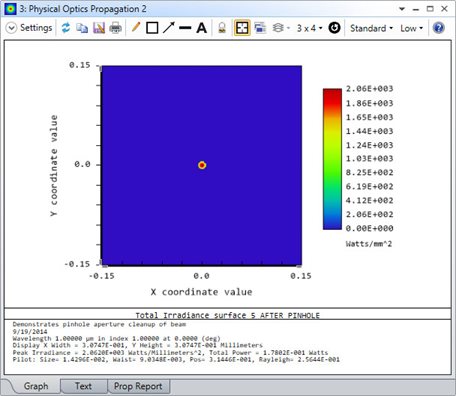Select the pencil annotate tool

click(136, 27)
